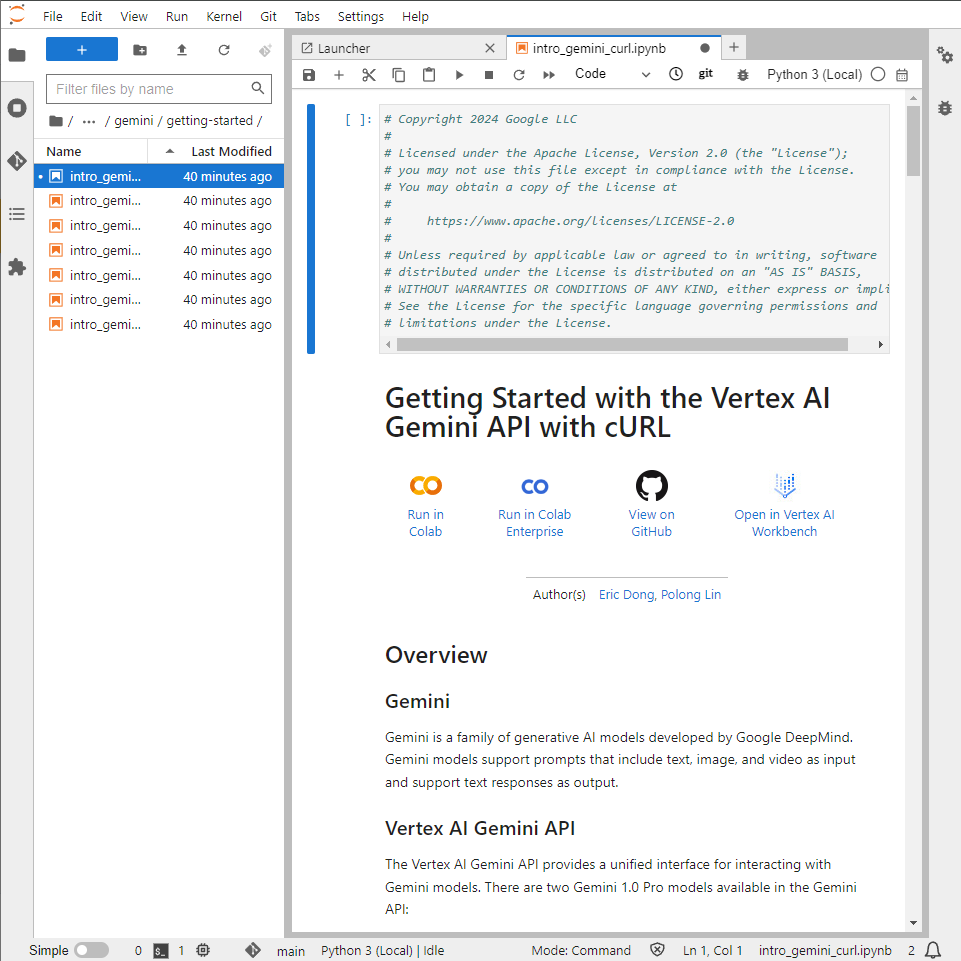Focus the Filter files by name field

159,89
